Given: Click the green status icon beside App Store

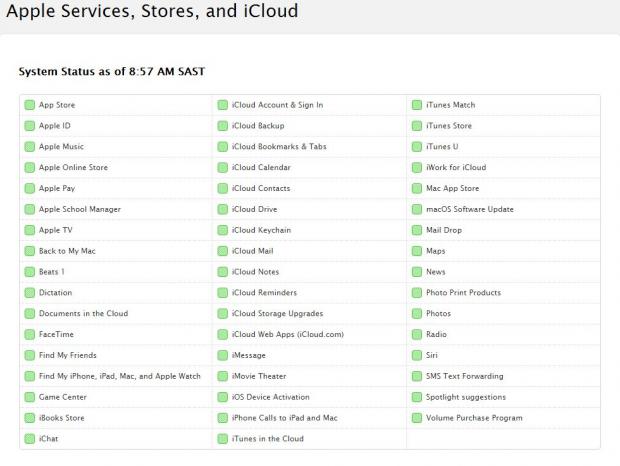Looking at the screenshot, I should coord(30,105).
